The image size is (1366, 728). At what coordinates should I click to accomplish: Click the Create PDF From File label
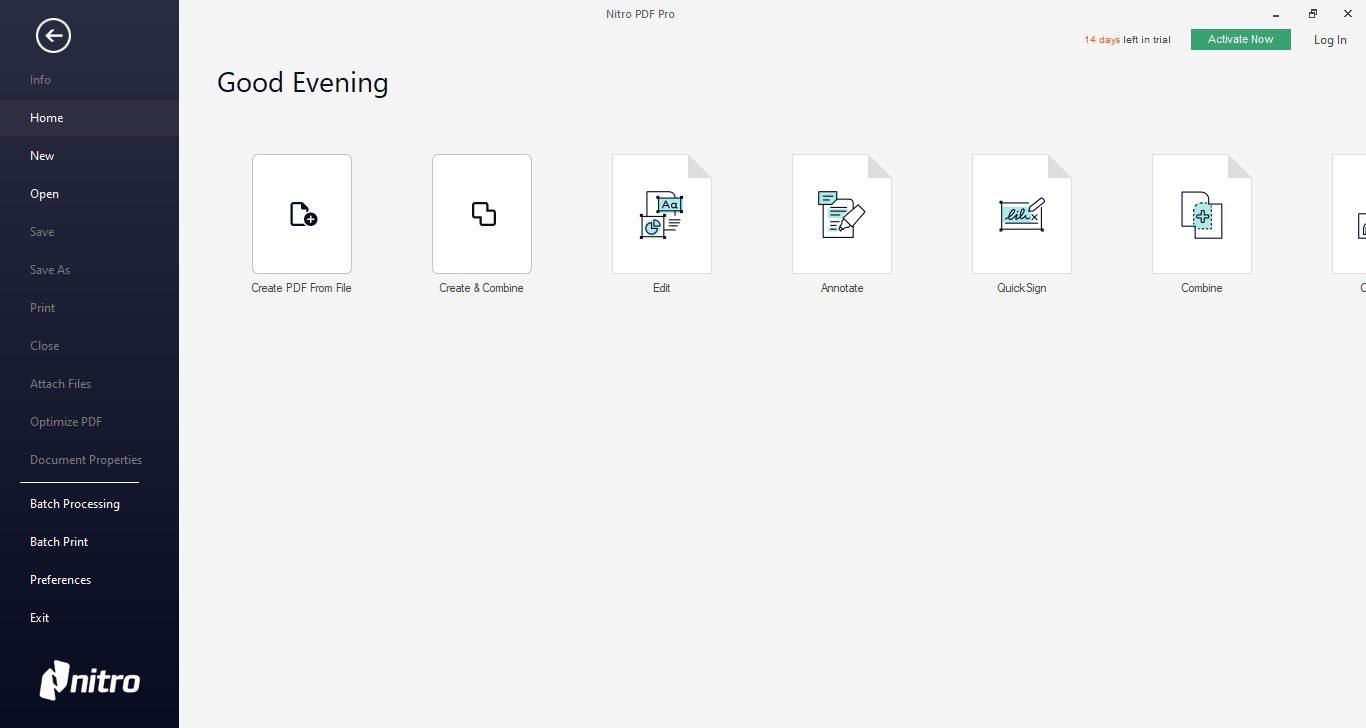point(301,288)
